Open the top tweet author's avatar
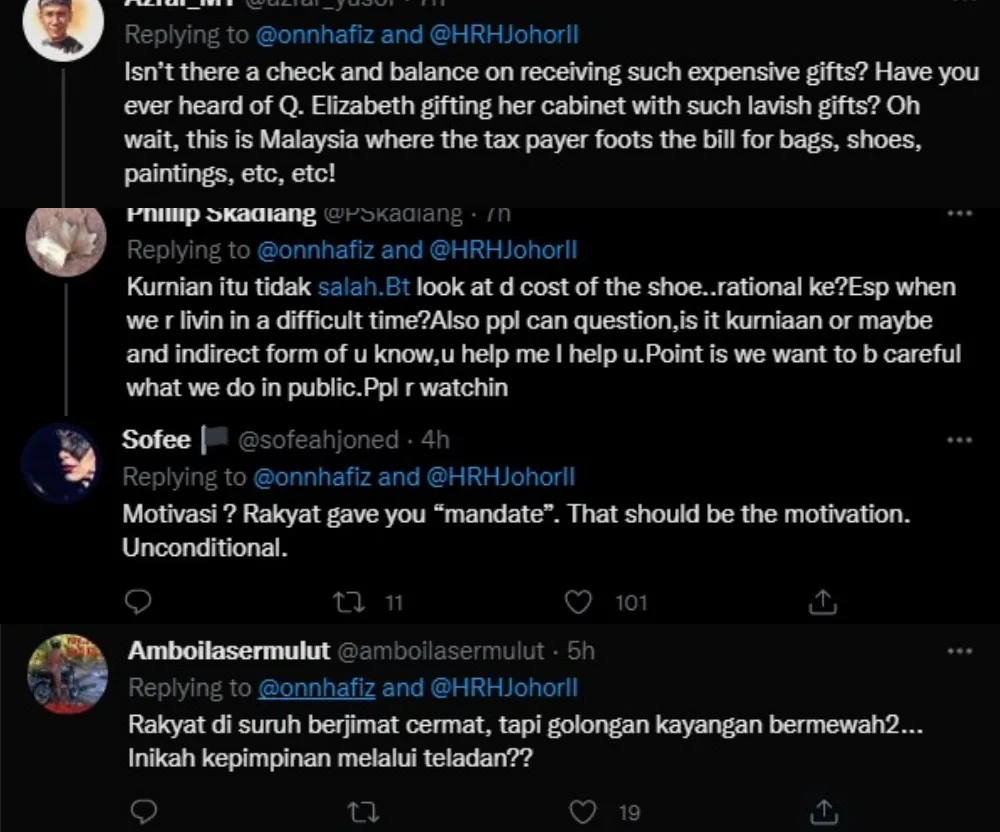The height and width of the screenshot is (832, 1000). (x=63, y=27)
